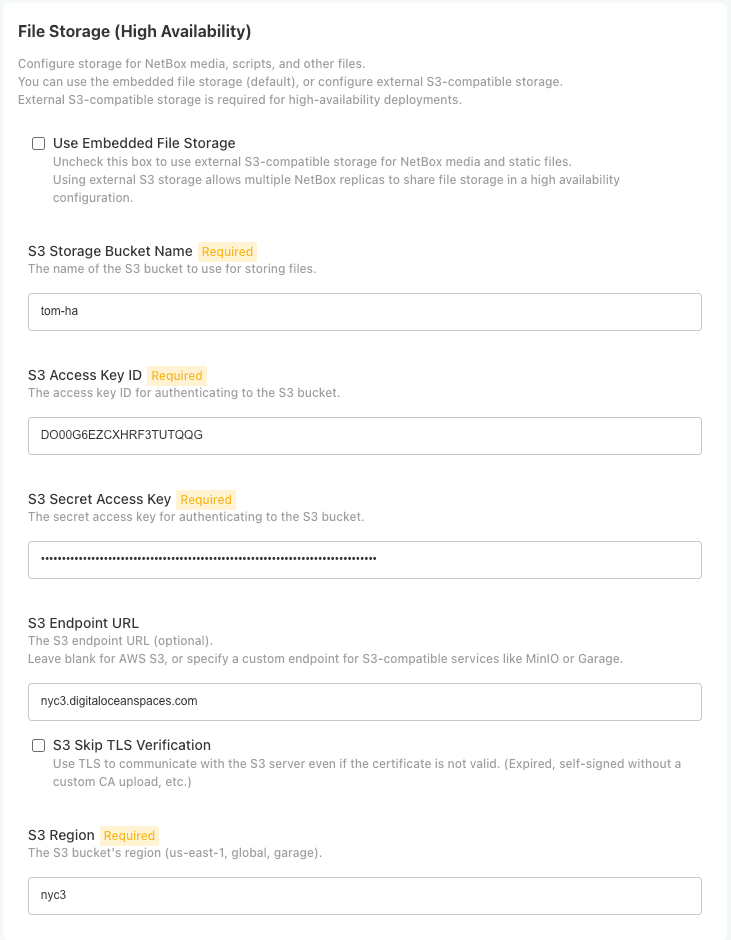This screenshot has width=731, height=940.
Task: Click the 'S3 Region' field label
Action: click(x=61, y=835)
